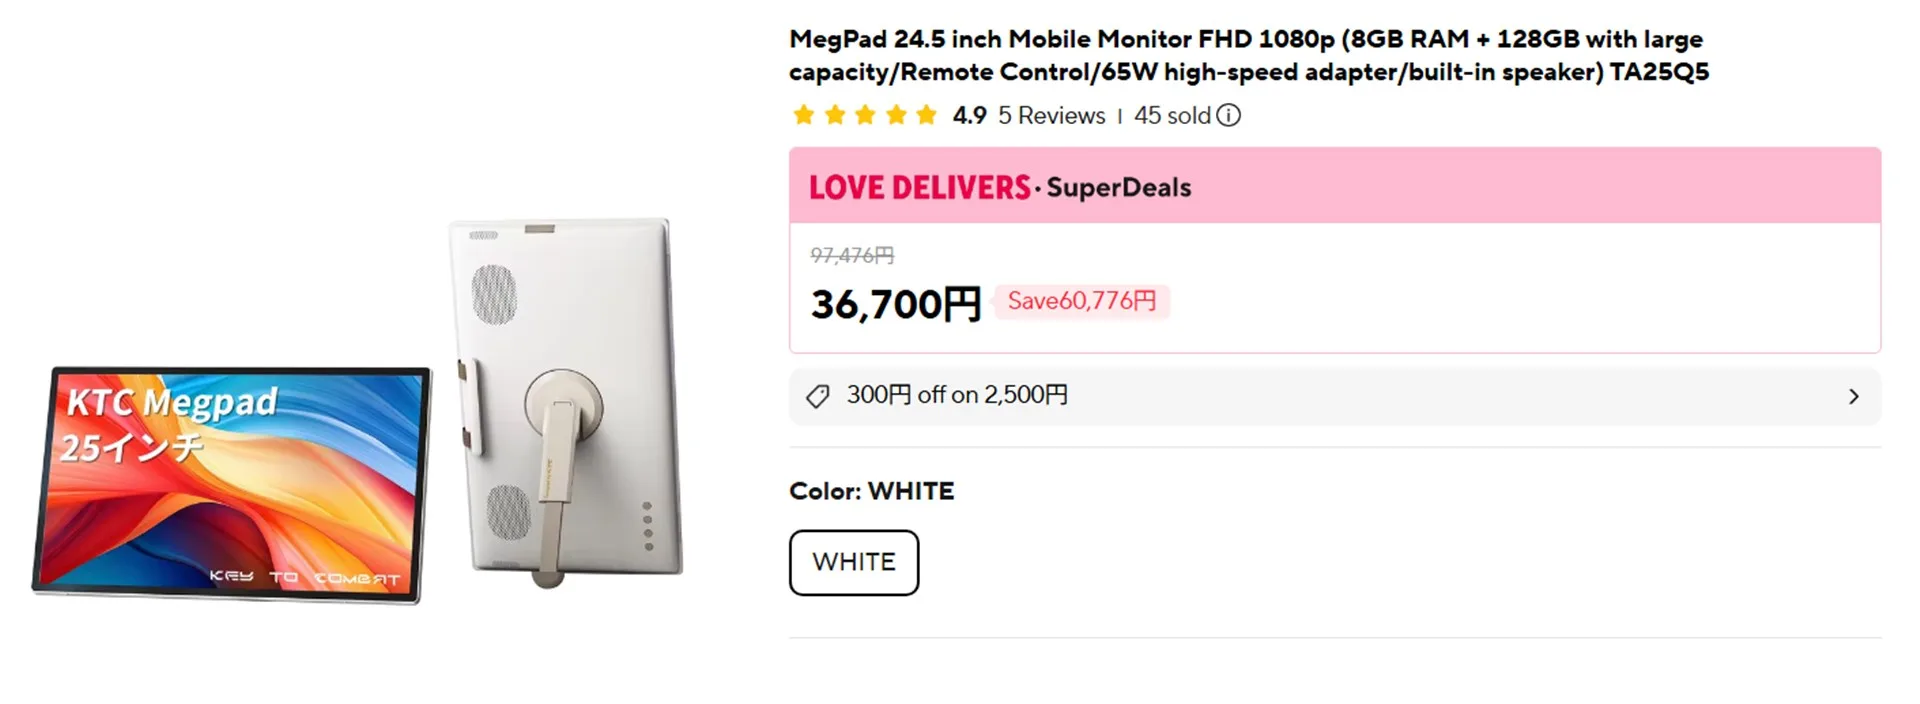
Task: Click the 4.9 rating score
Action: coord(969,116)
